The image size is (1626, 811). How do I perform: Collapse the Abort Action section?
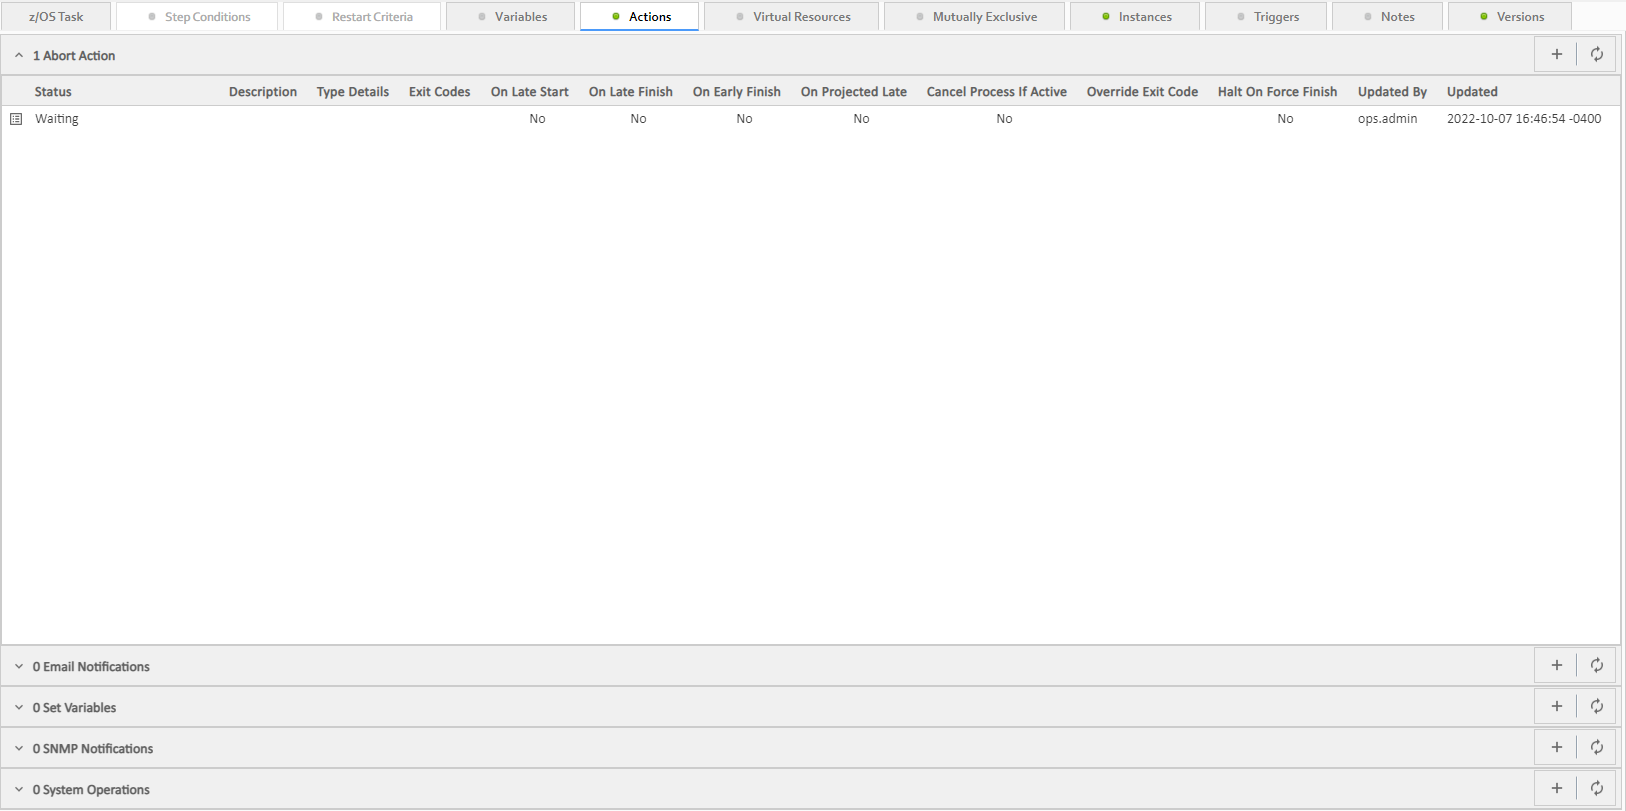19,56
